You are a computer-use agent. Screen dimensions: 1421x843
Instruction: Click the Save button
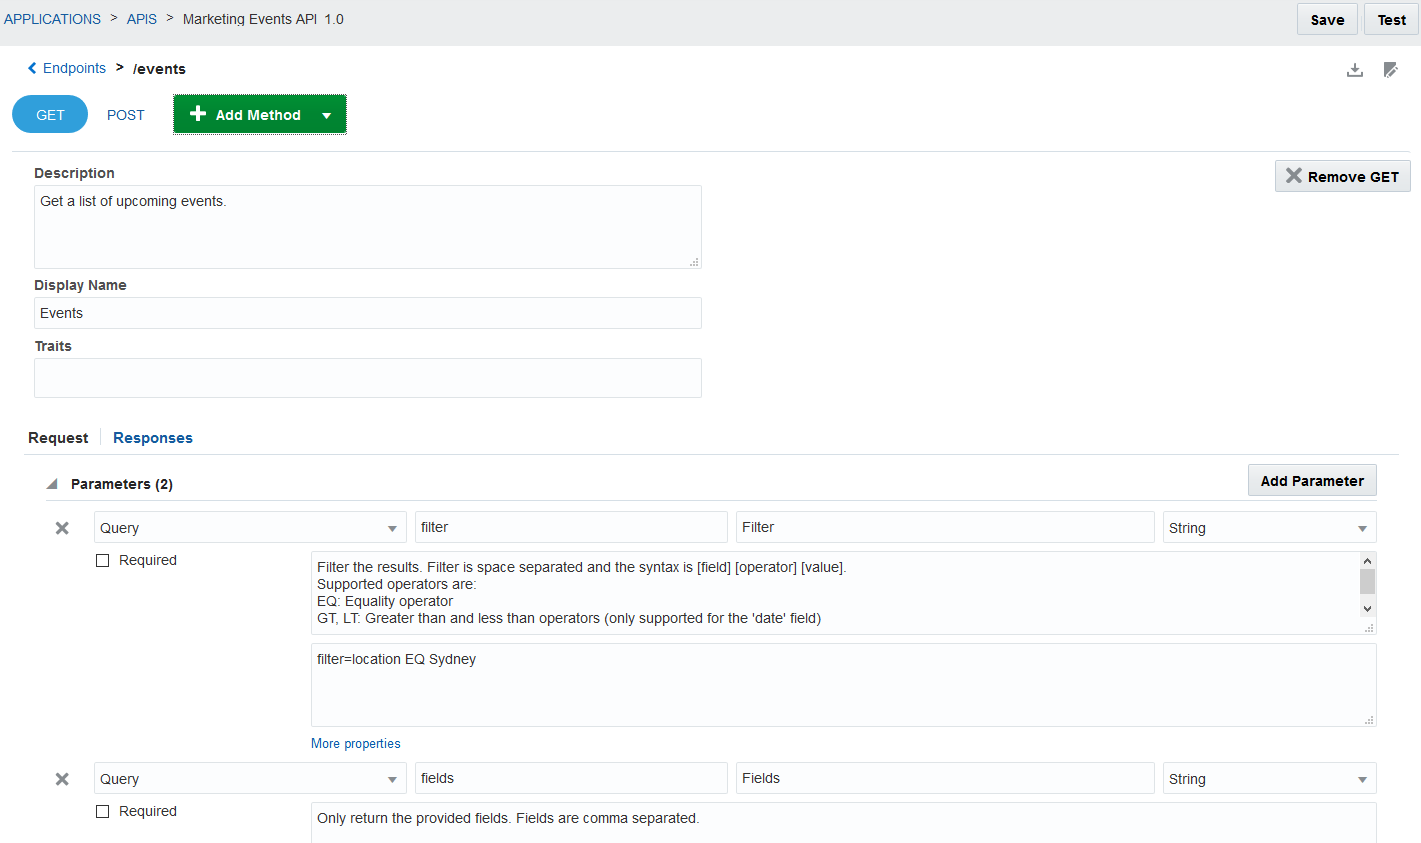(x=1327, y=20)
